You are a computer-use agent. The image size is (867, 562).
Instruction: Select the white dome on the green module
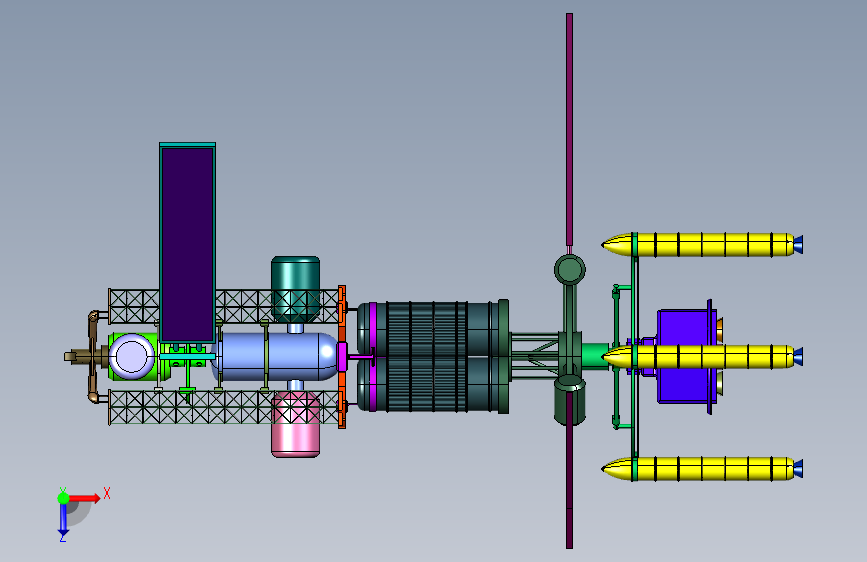(132, 357)
